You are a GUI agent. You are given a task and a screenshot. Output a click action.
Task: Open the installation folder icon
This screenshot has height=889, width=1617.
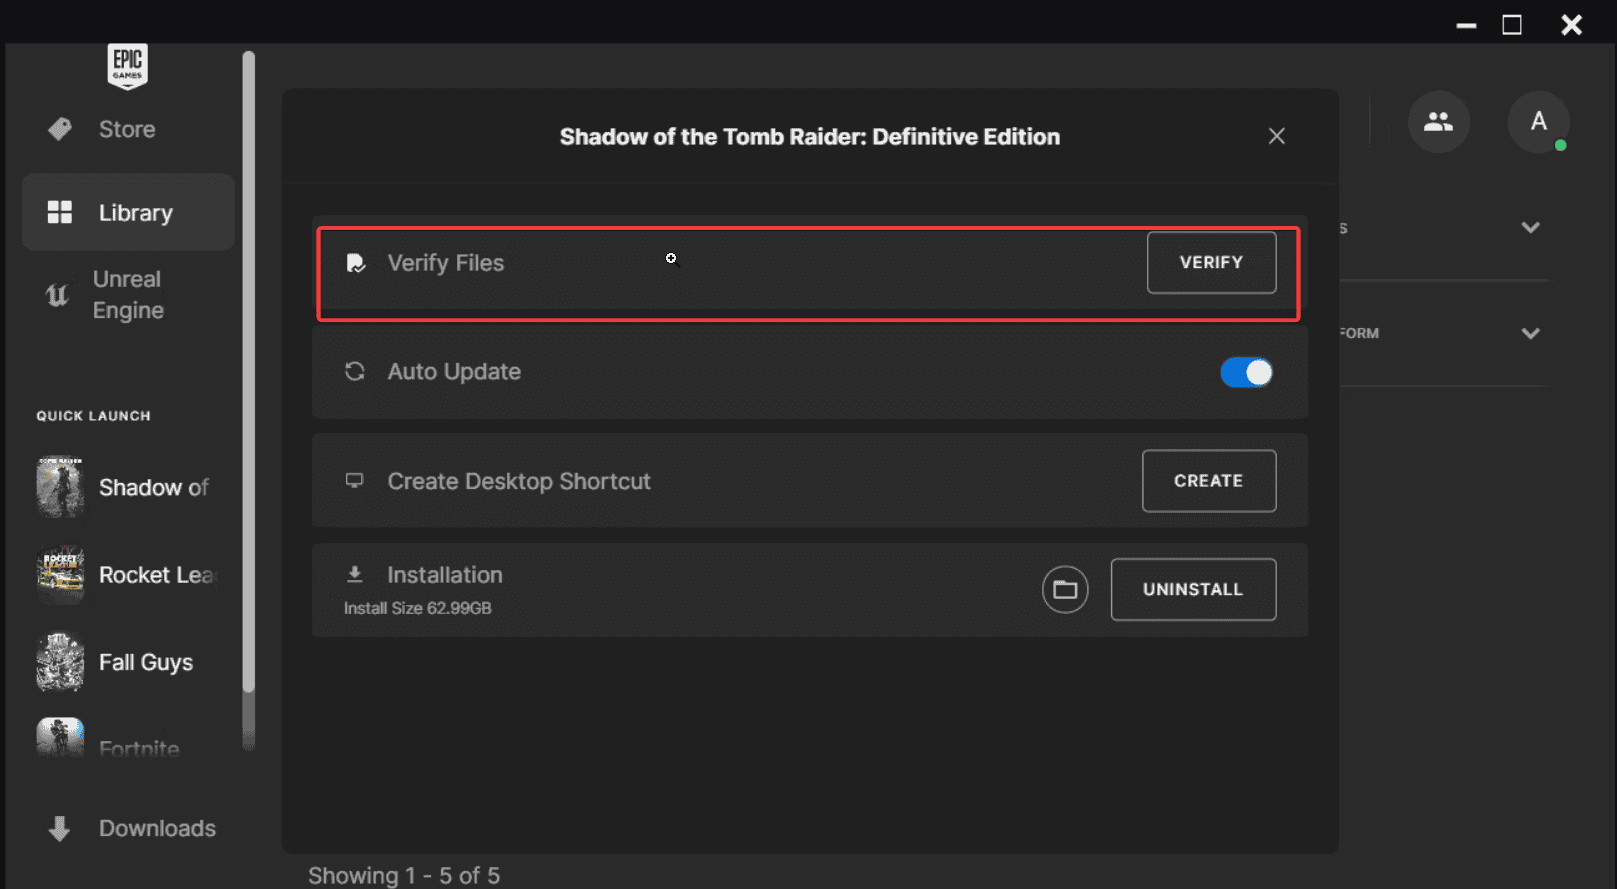coord(1065,589)
